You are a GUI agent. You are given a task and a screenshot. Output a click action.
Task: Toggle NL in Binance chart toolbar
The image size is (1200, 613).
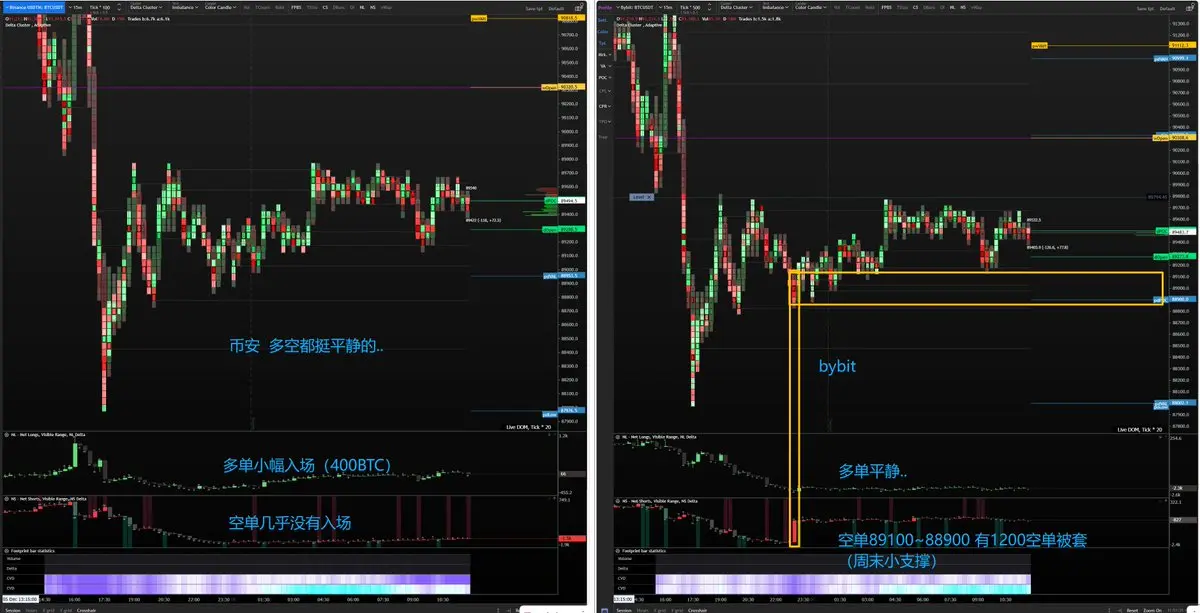(x=361, y=8)
